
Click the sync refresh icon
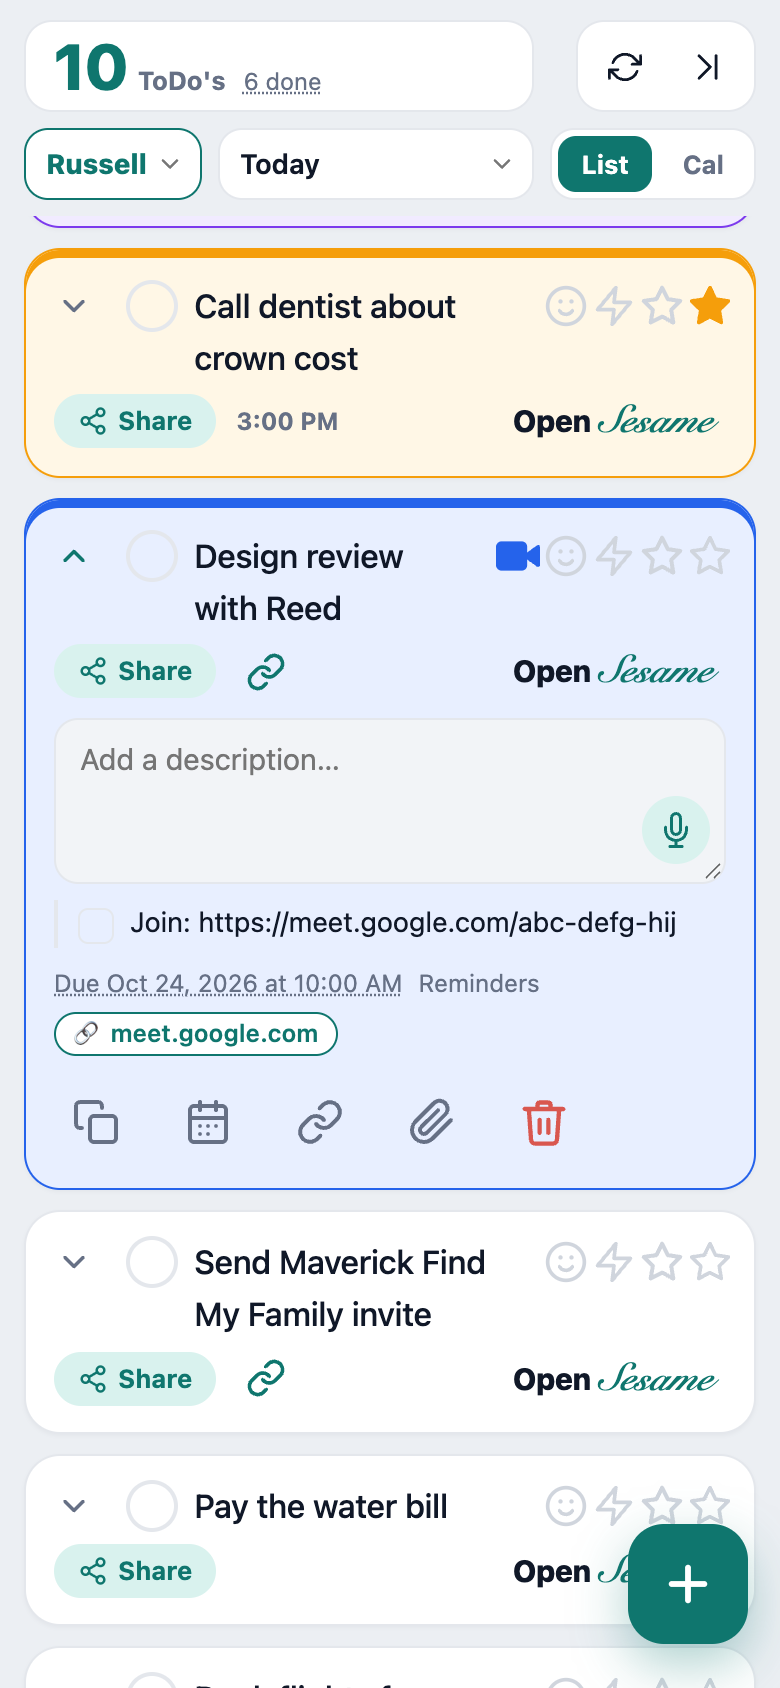[x=625, y=67]
